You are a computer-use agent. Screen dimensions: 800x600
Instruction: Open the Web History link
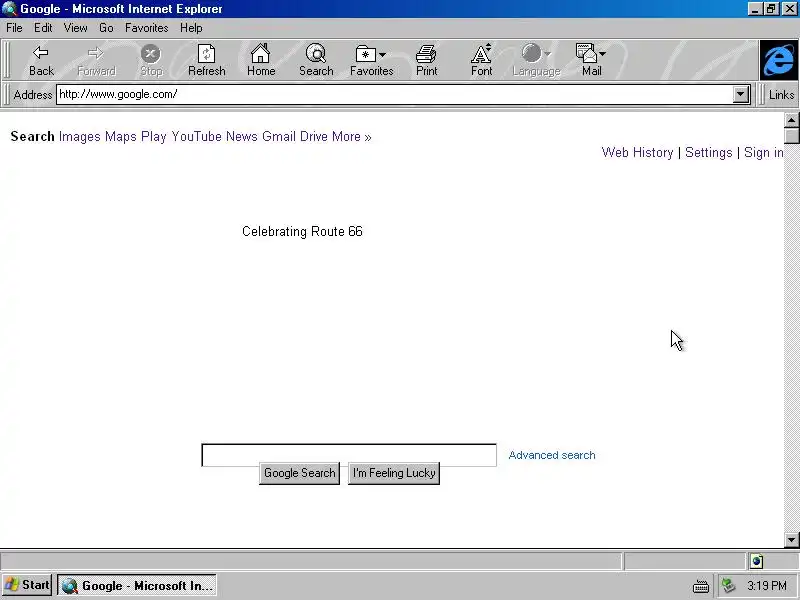[x=637, y=153]
